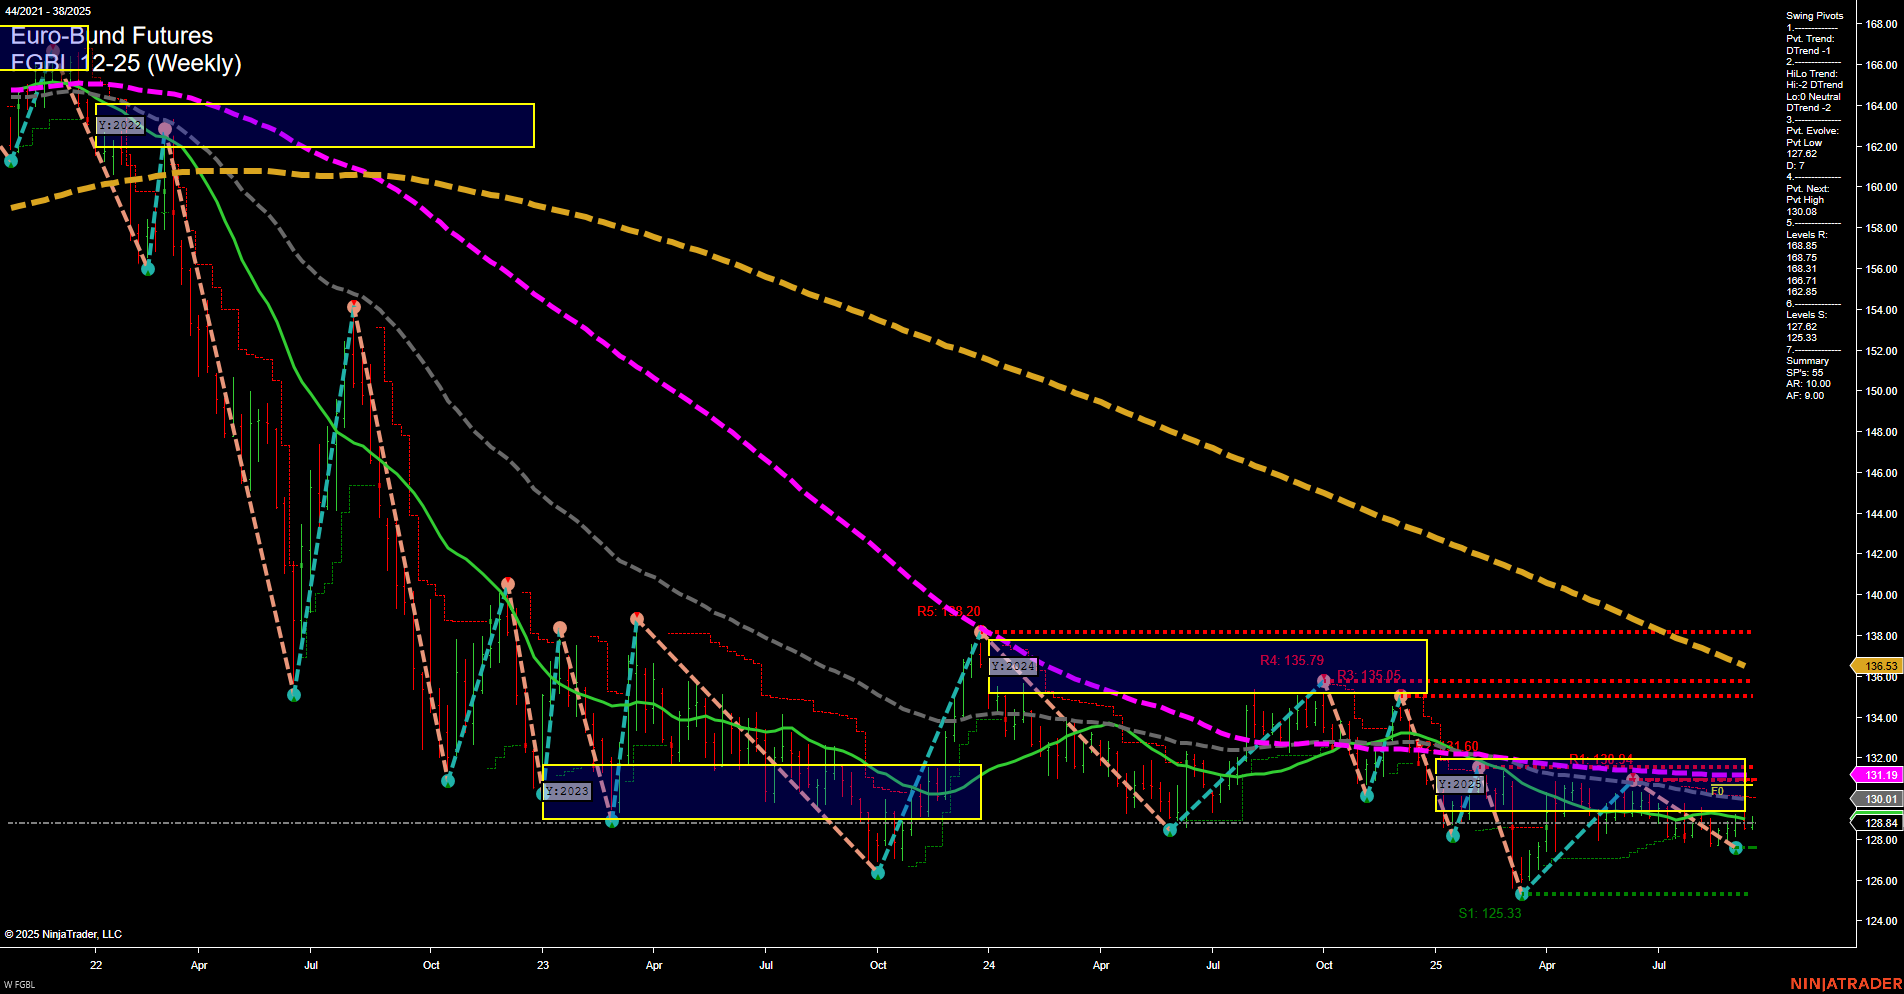Image resolution: width=1904 pixels, height=994 pixels.
Task: Click the 44/2021 - 38/2025 date range label
Action: tap(47, 9)
